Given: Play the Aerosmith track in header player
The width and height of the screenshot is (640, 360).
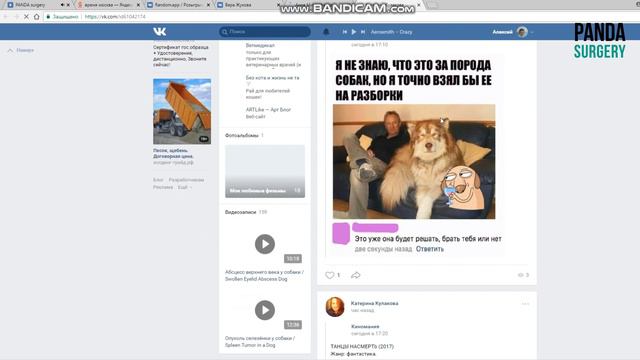Looking at the screenshot, I should point(354,32).
